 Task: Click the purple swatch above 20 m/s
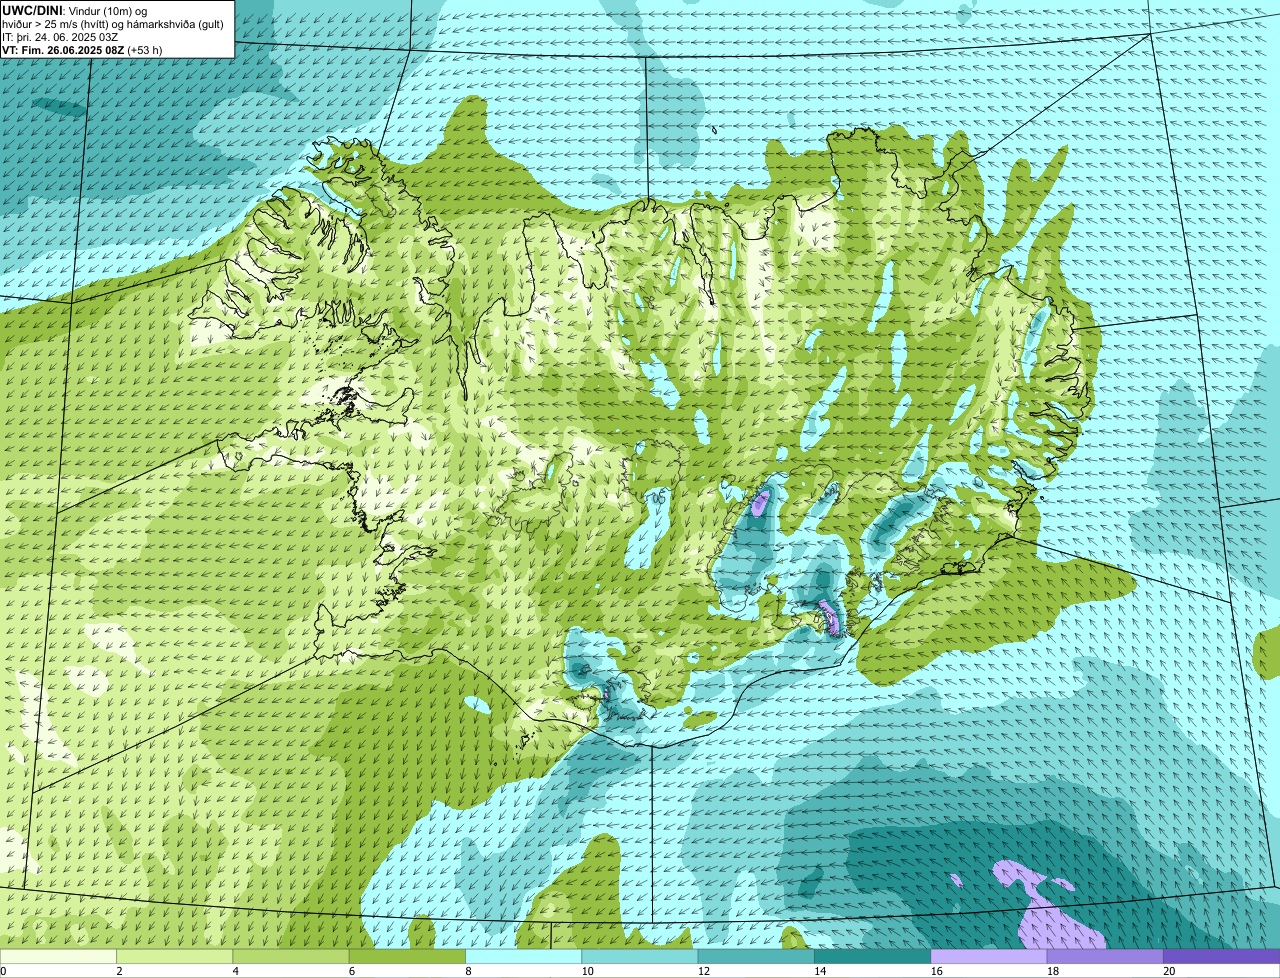coord(1222,957)
